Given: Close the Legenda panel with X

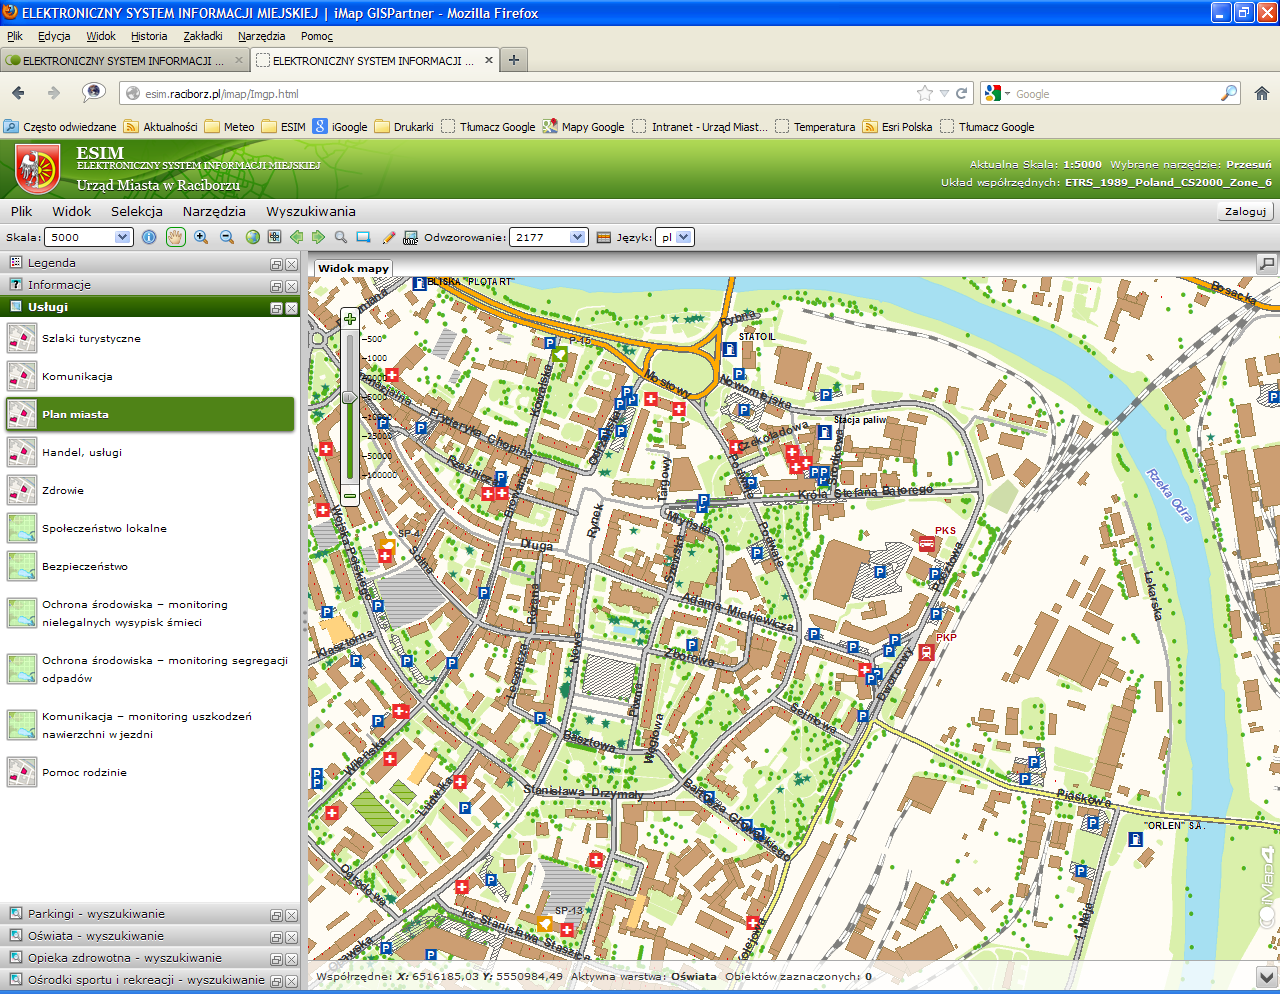Looking at the screenshot, I should point(291,264).
